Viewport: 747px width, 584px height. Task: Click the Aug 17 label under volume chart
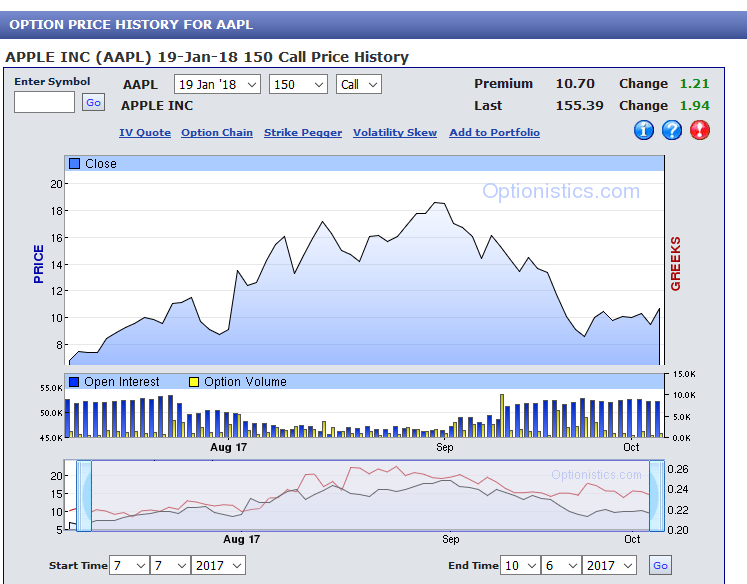tap(229, 447)
